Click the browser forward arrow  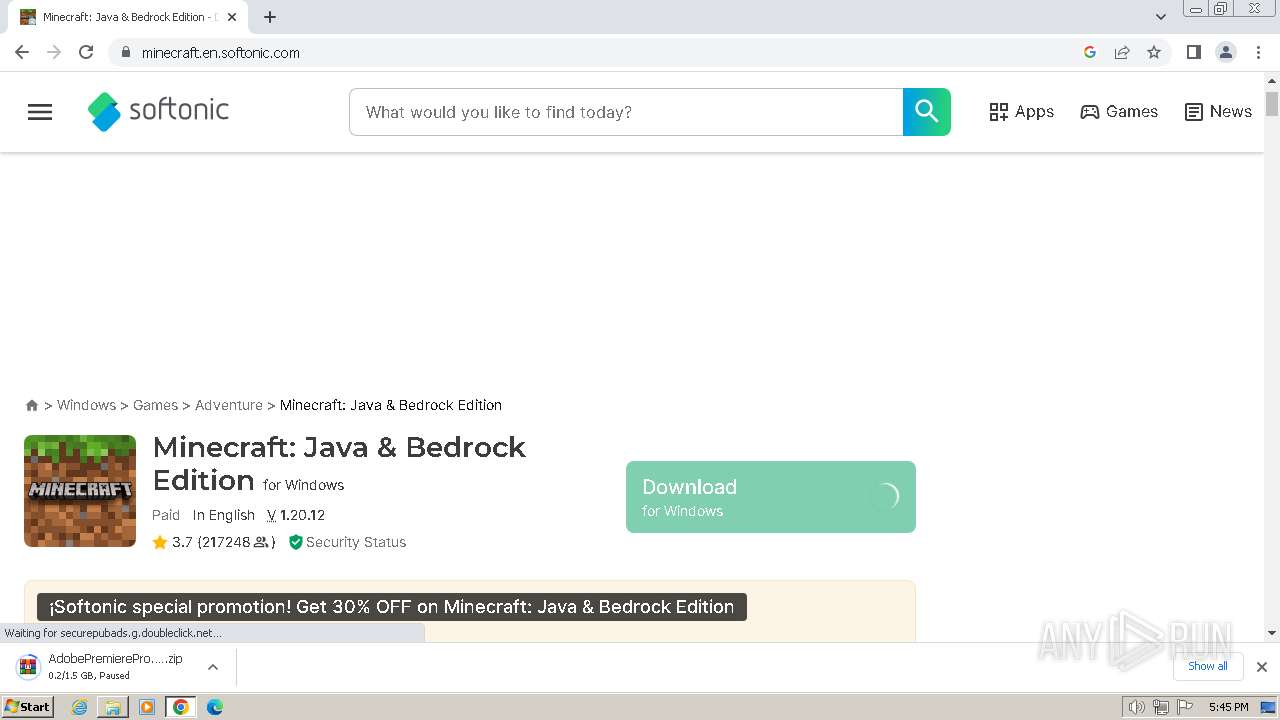coord(54,52)
